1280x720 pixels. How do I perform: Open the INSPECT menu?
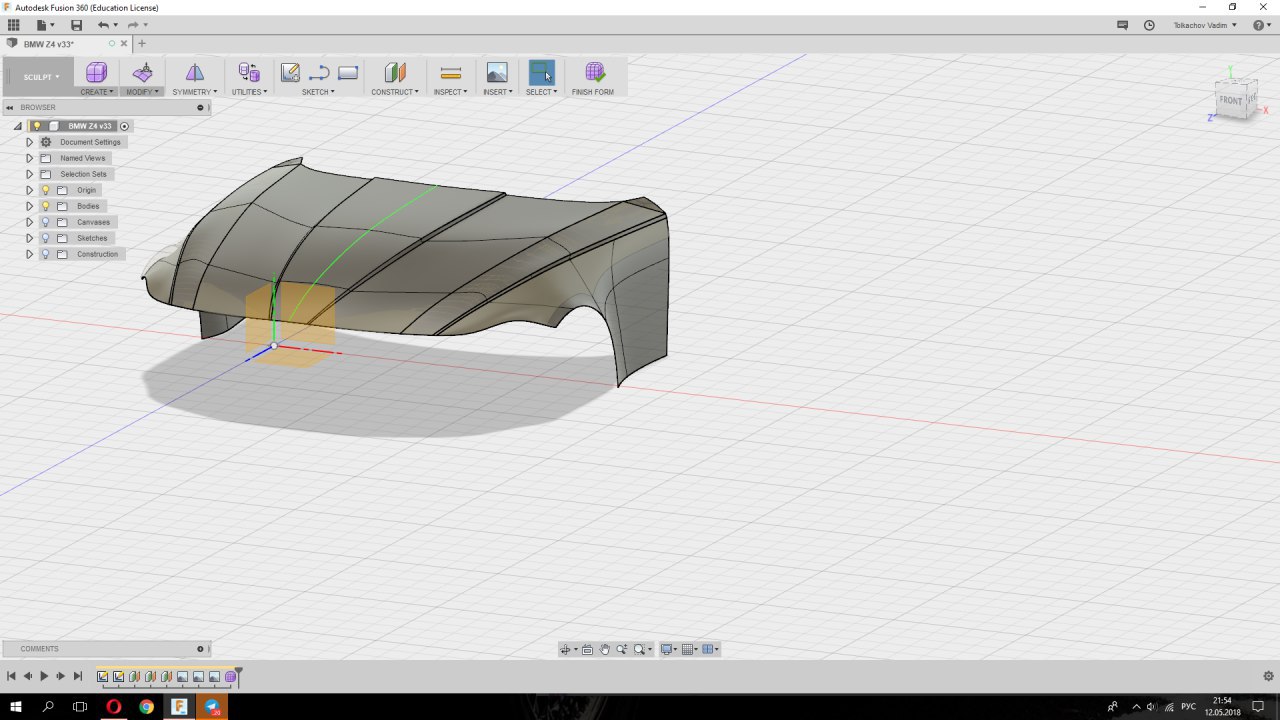pyautogui.click(x=450, y=92)
